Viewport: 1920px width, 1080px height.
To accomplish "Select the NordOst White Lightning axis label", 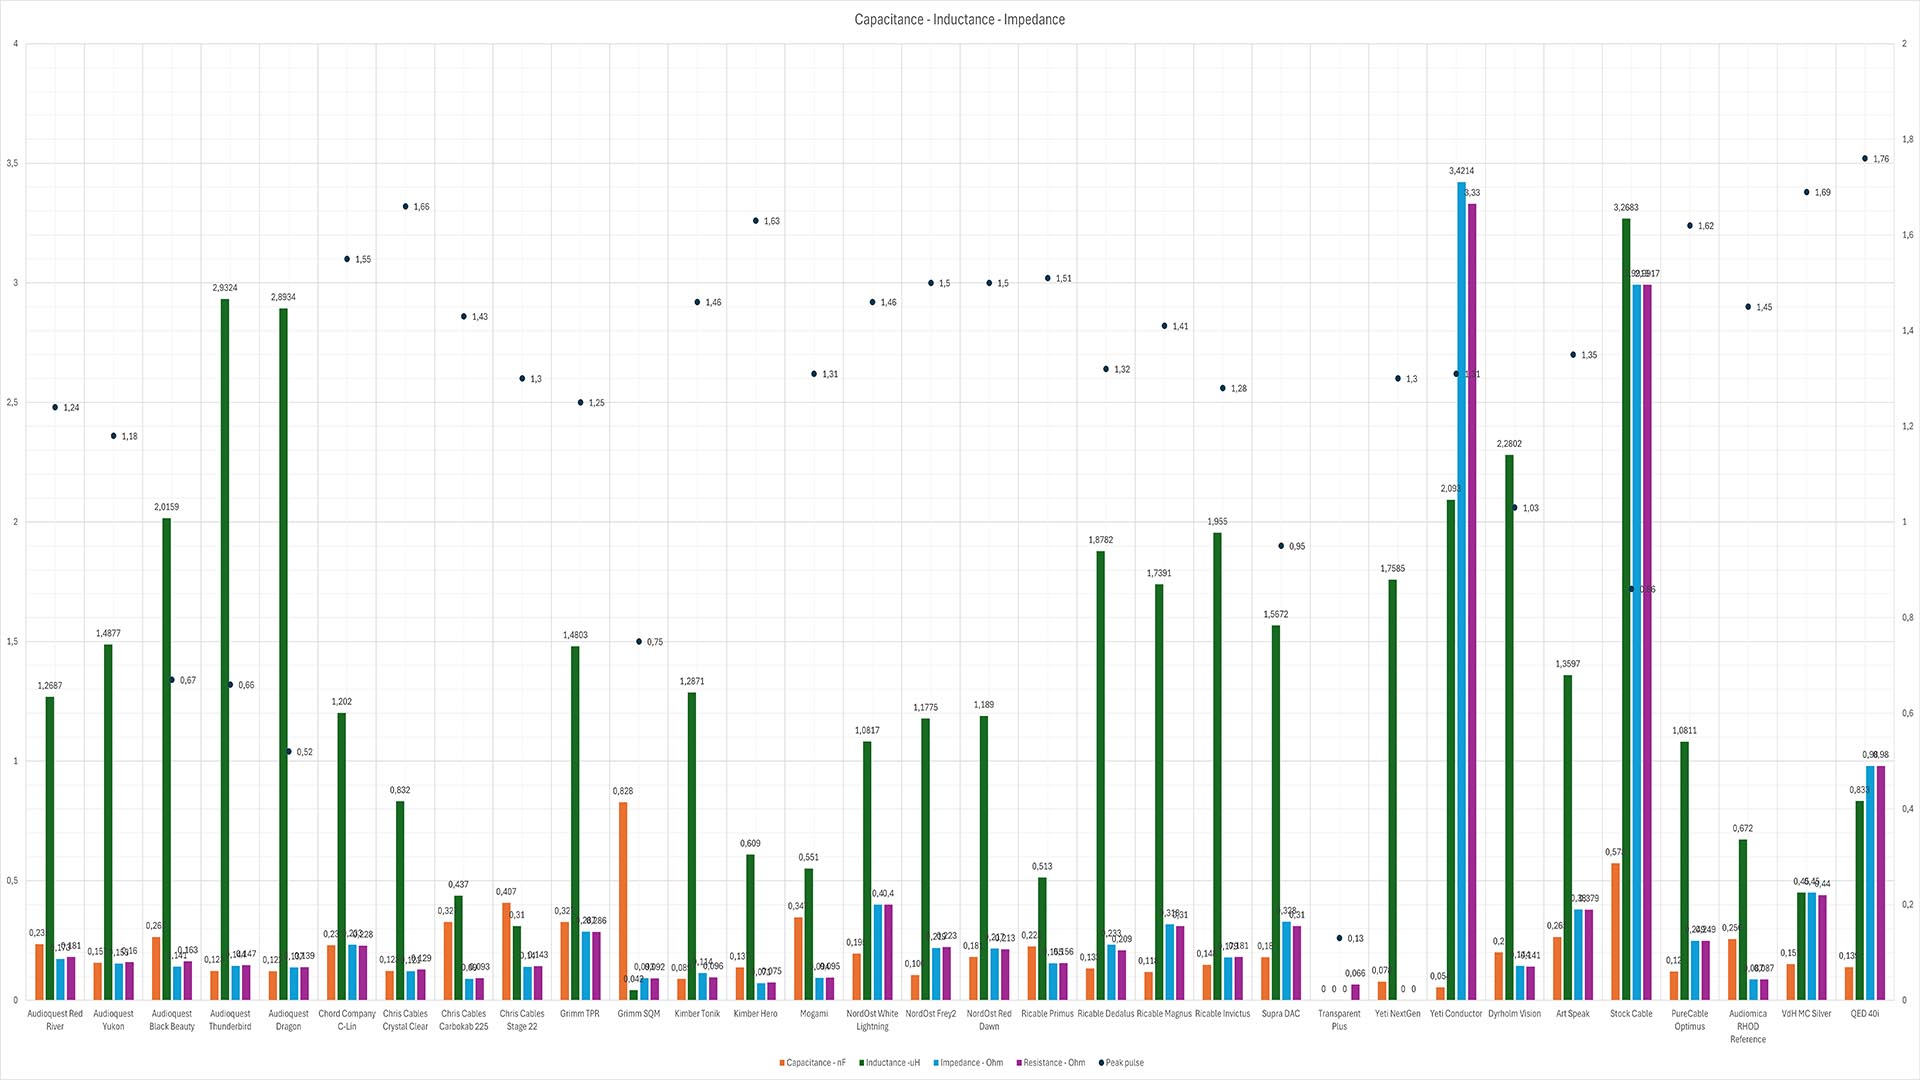I will coord(872,1020).
